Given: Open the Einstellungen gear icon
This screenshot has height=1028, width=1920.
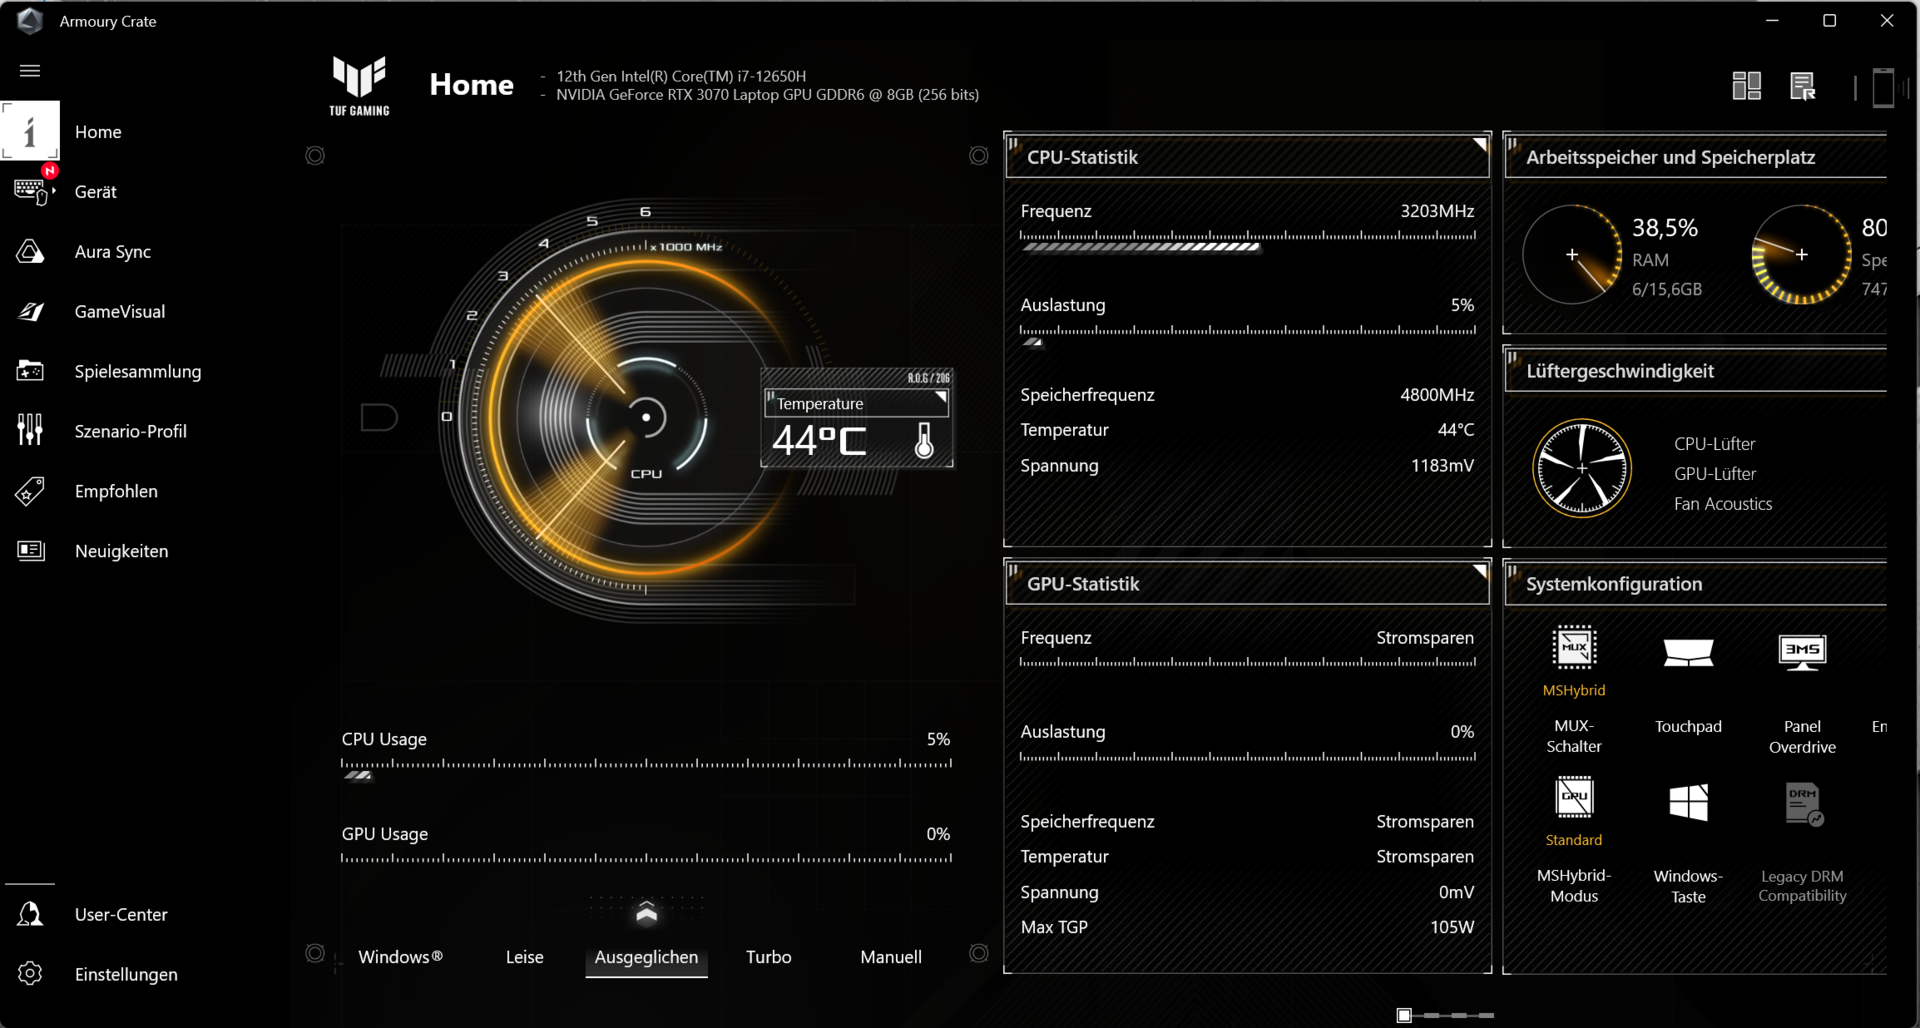Looking at the screenshot, I should (30, 974).
